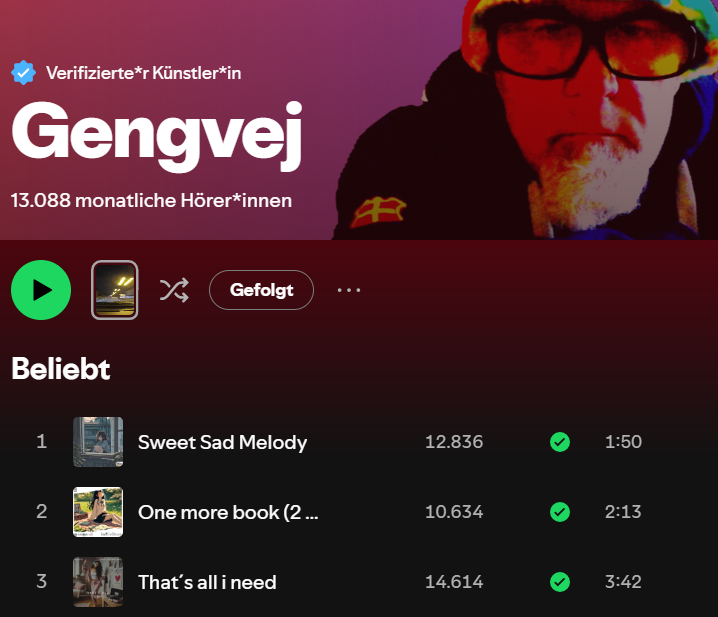Click the Gengvej artist name heading
The width and height of the screenshot is (718, 617).
point(157,136)
